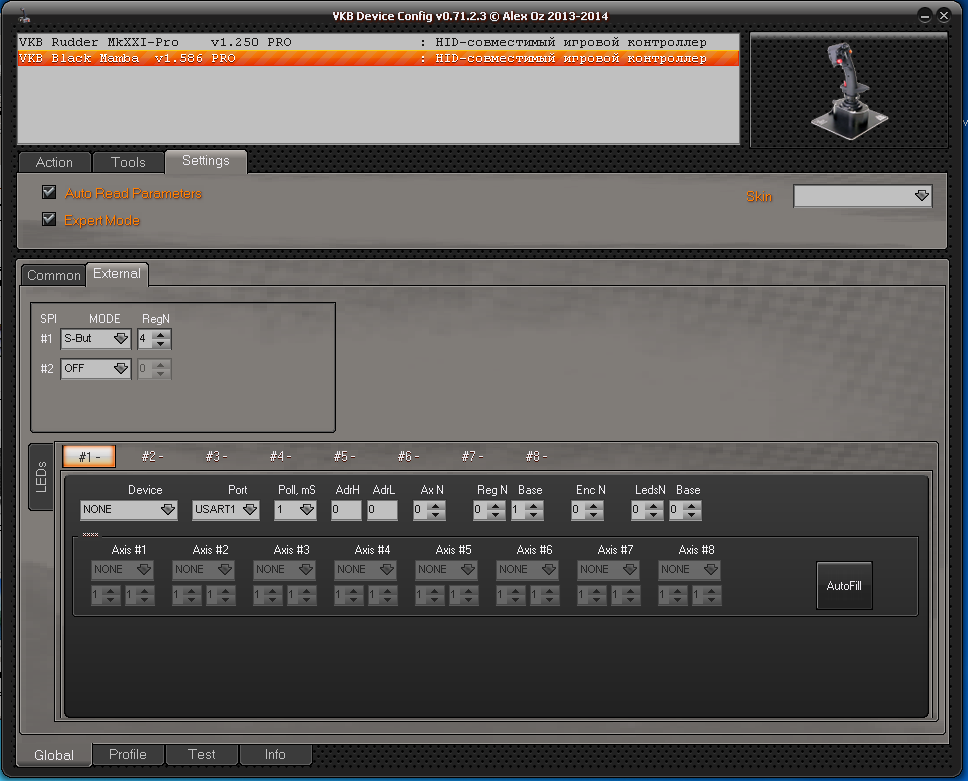Switch to the Settings tab
The width and height of the screenshot is (968, 781).
[x=206, y=161]
